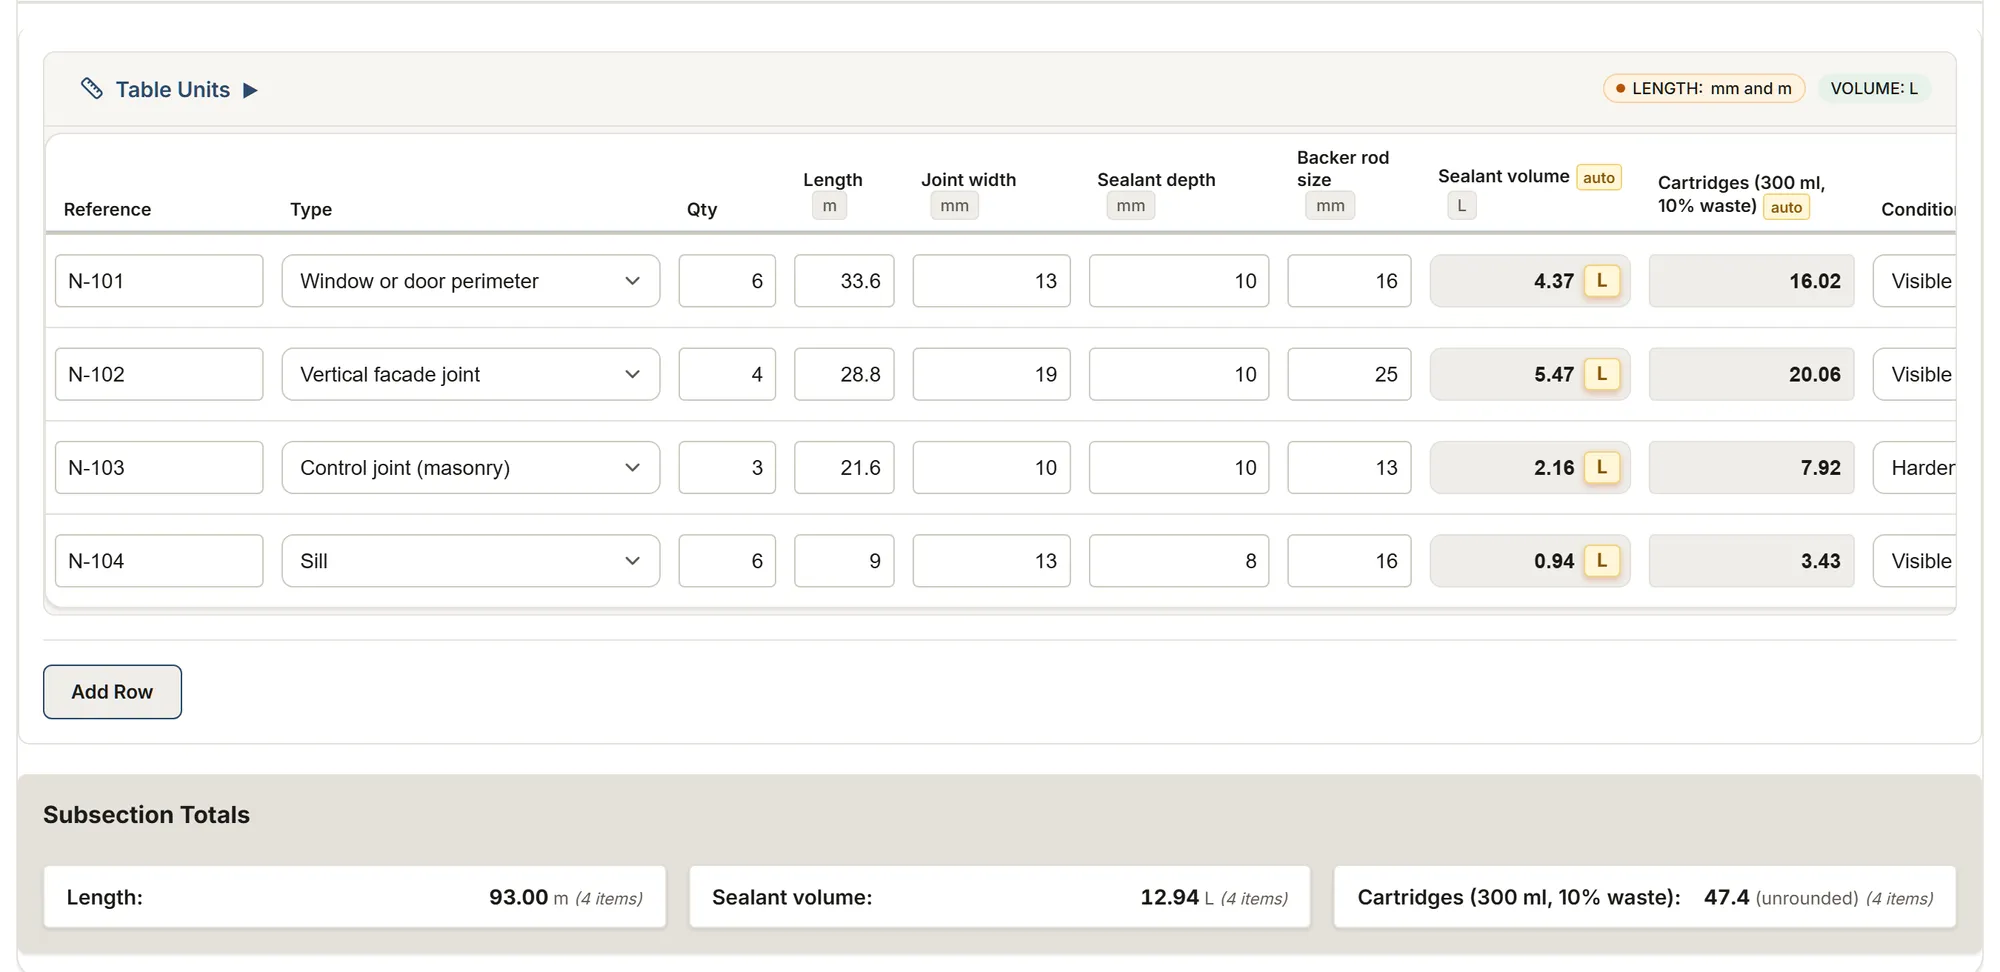Click the Length field showing 33.6
Image resolution: width=2000 pixels, height=972 pixels.
pyautogui.click(x=844, y=281)
